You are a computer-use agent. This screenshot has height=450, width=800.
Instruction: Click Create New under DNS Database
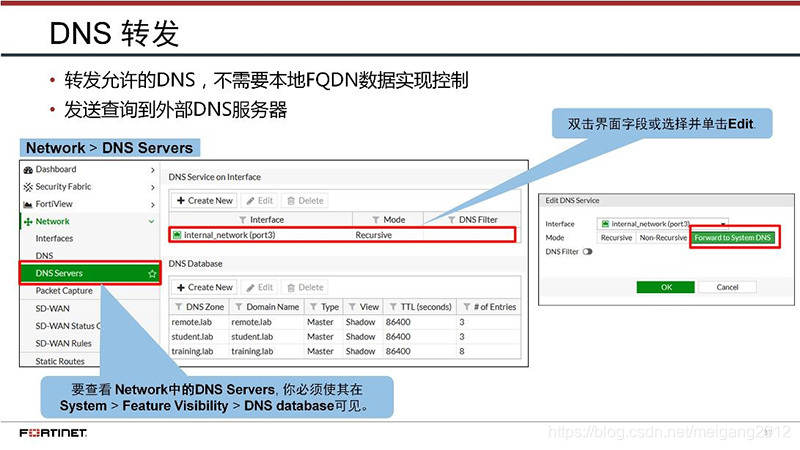(205, 288)
